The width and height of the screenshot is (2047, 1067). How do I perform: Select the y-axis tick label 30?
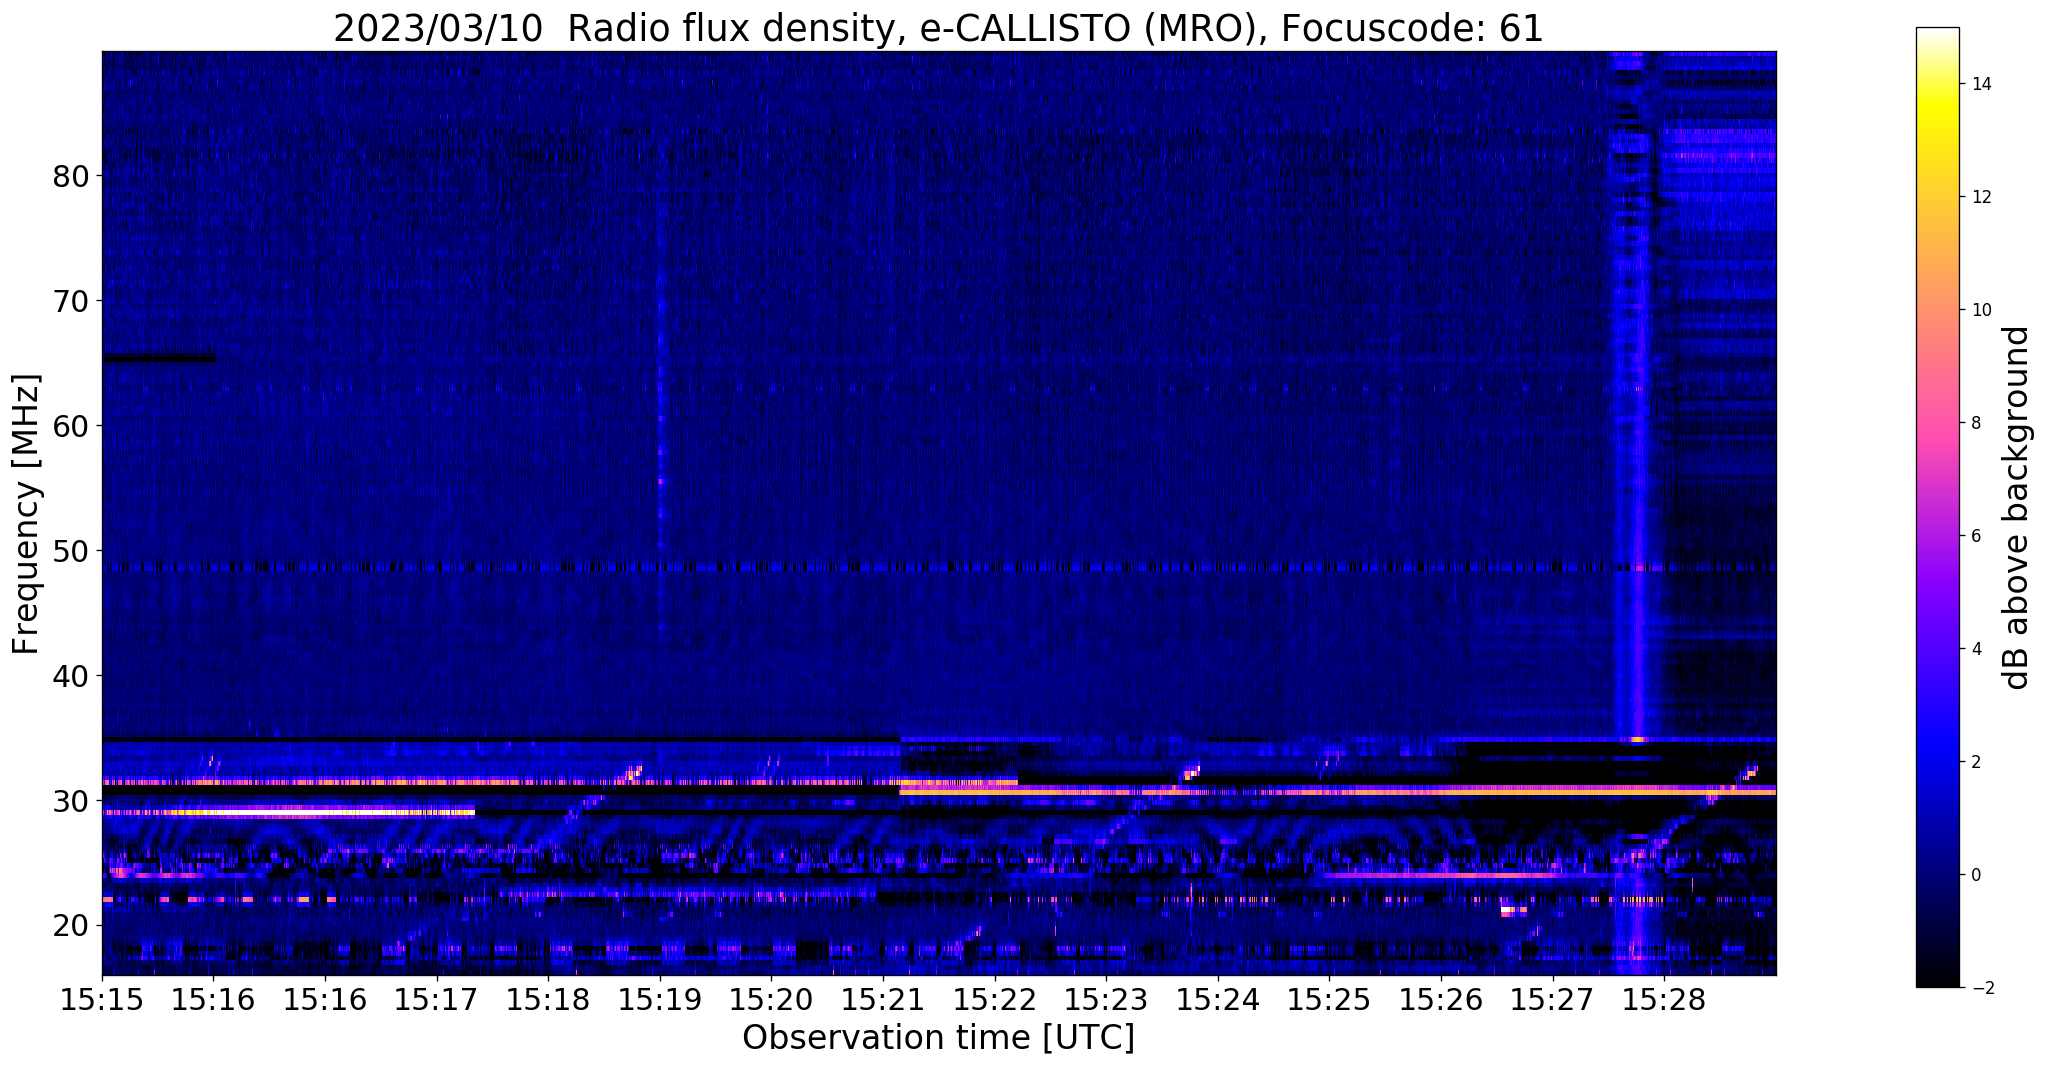click(71, 801)
